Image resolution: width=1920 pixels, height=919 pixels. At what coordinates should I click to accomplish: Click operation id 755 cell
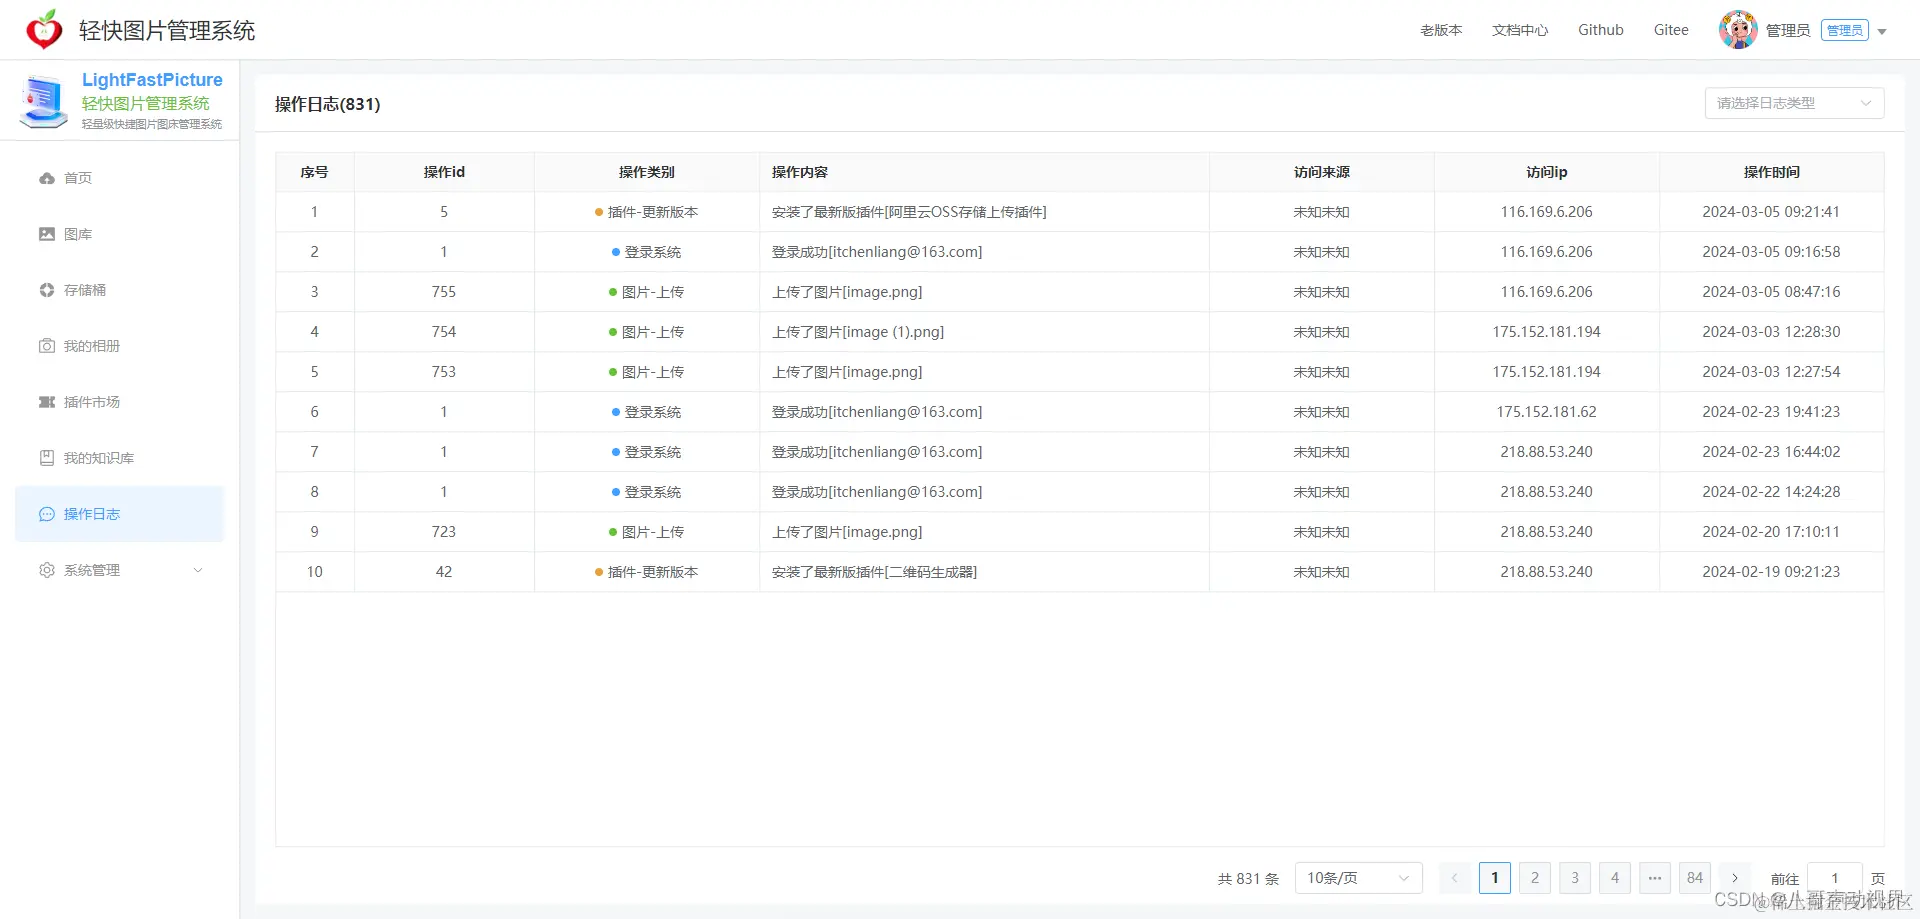(x=444, y=292)
